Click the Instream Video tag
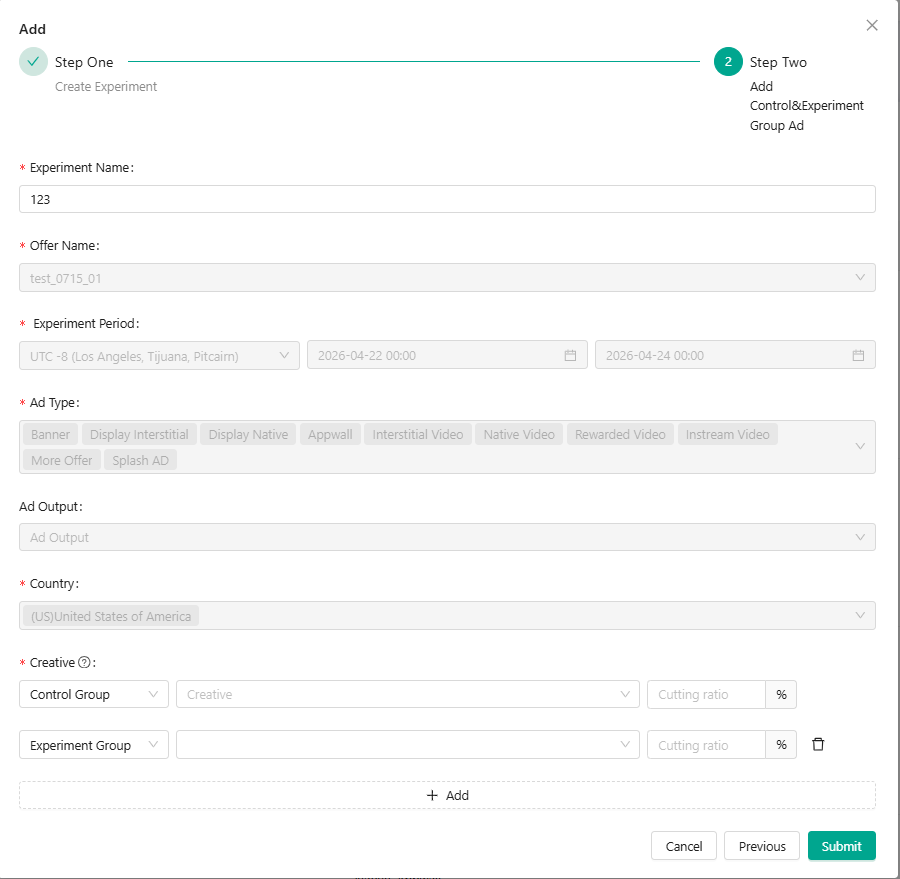Viewport: 900px width, 879px height. 727,435
